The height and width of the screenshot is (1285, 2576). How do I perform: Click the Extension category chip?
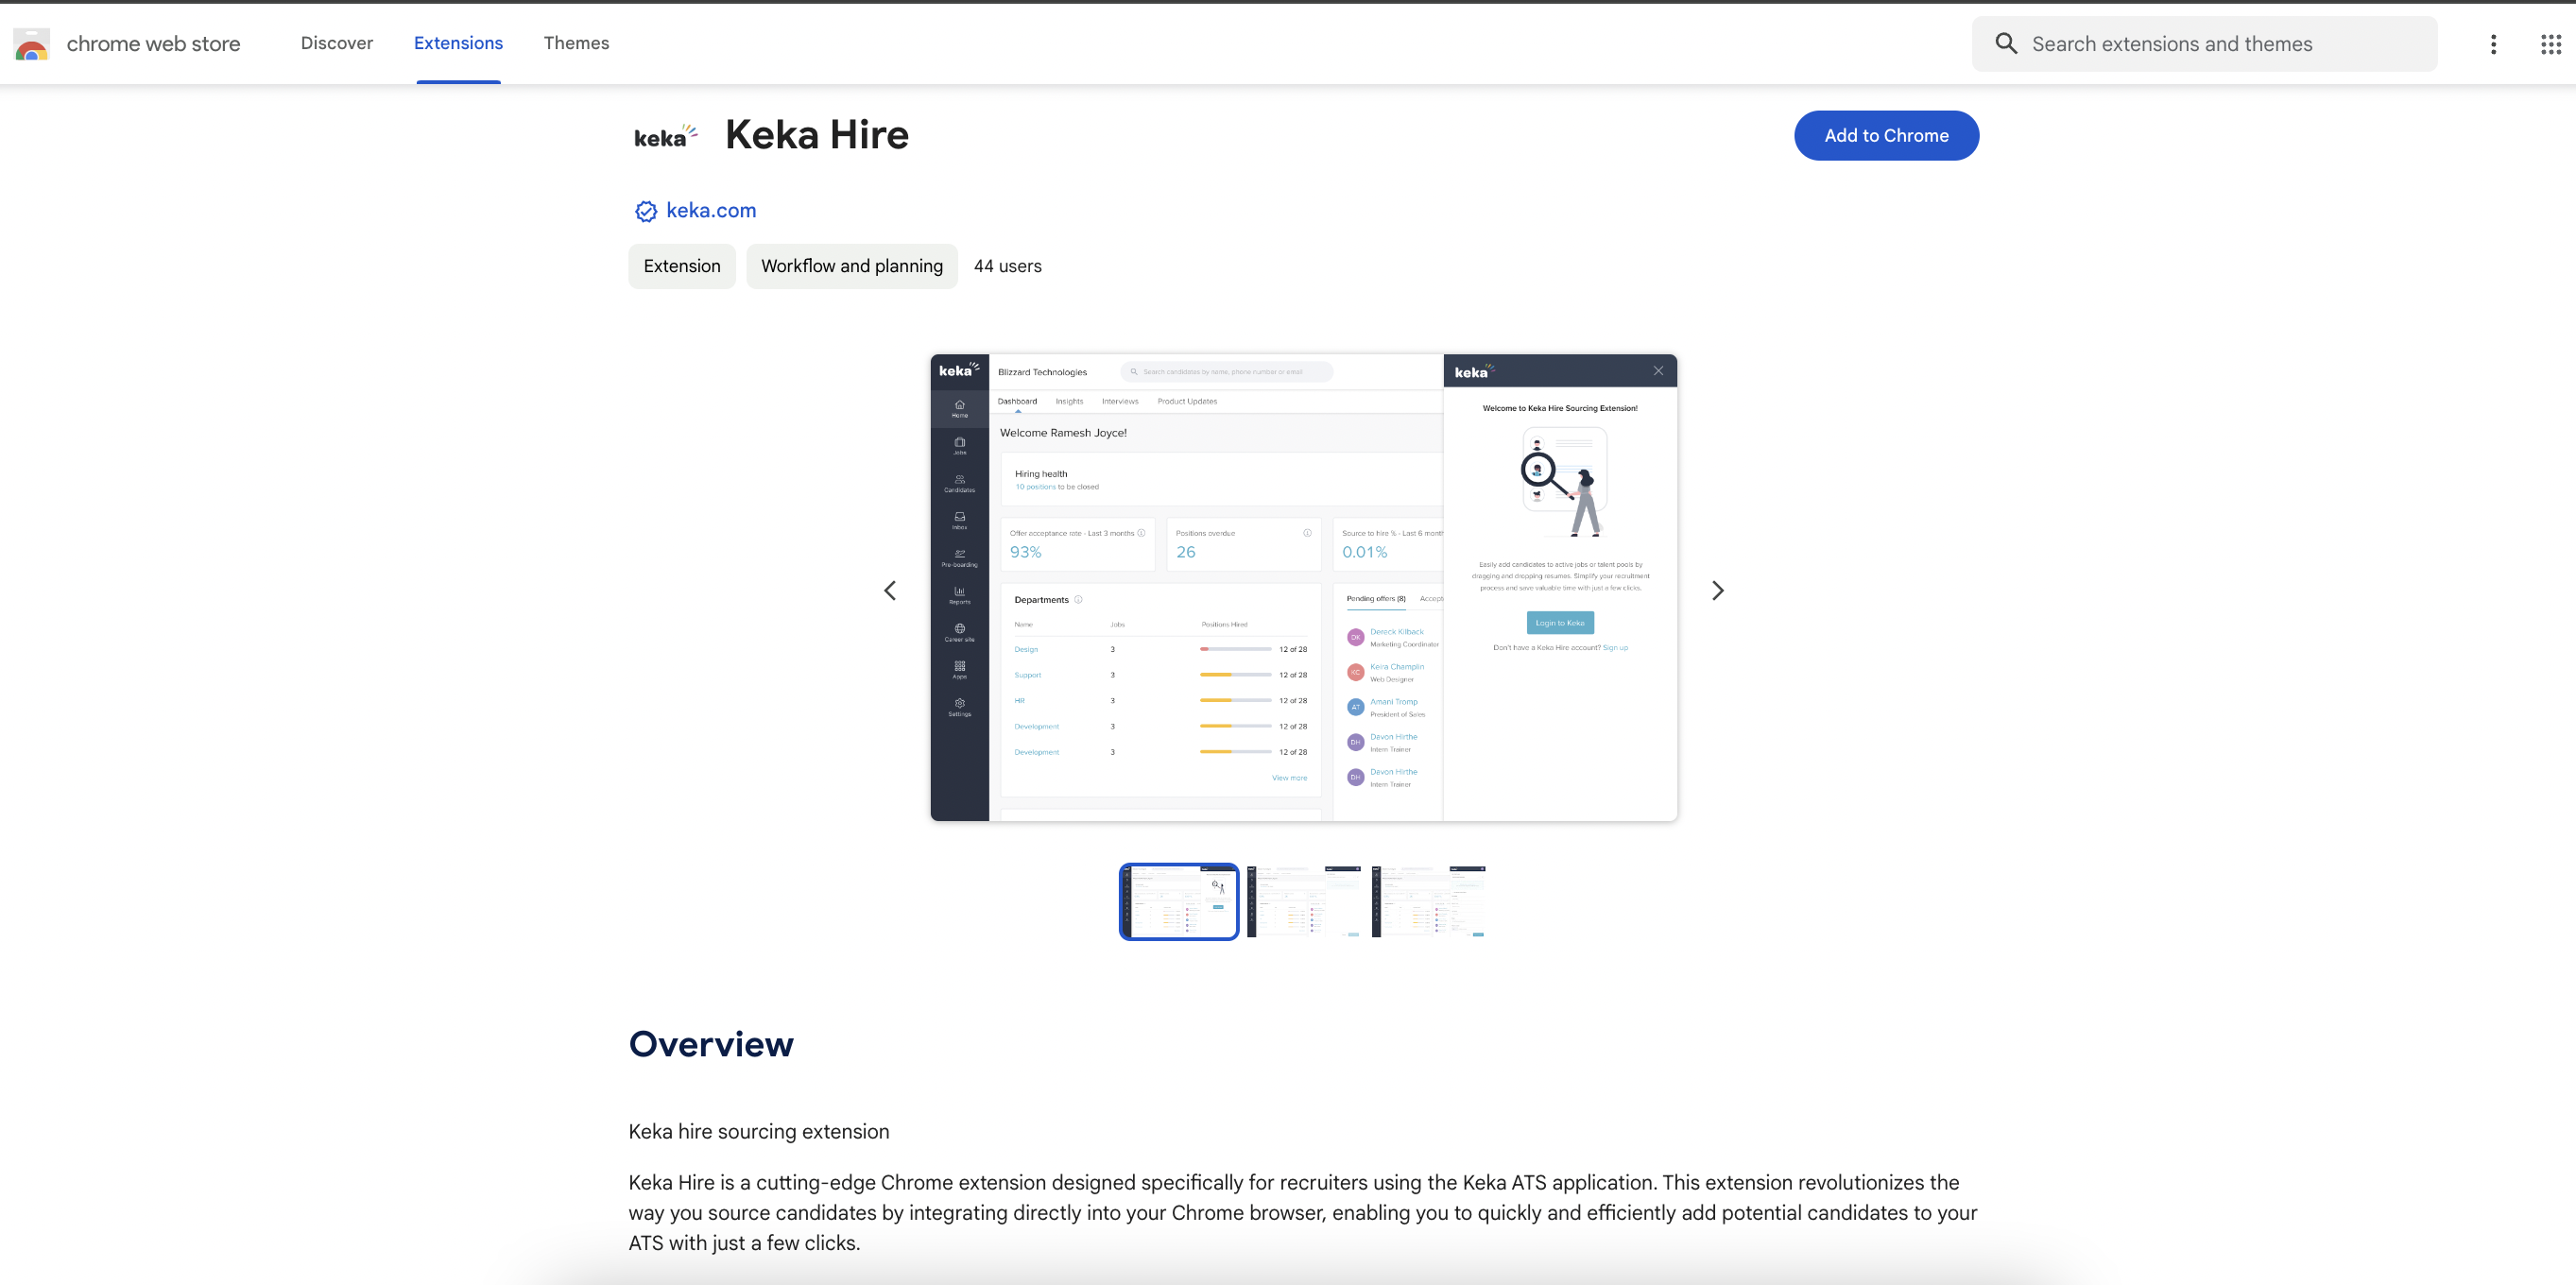pyautogui.click(x=681, y=266)
